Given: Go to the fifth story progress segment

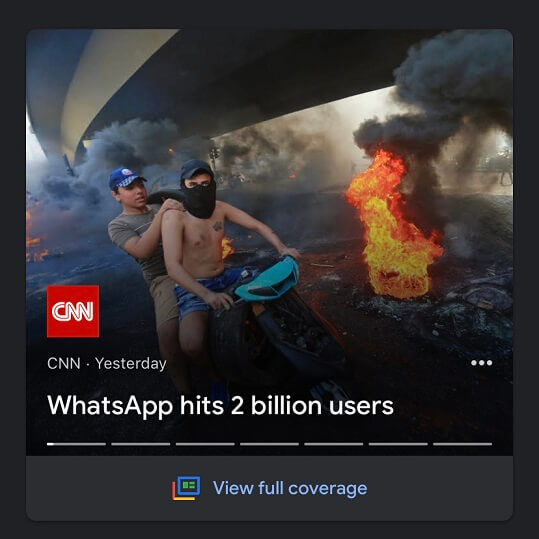Looking at the screenshot, I should tap(334, 444).
